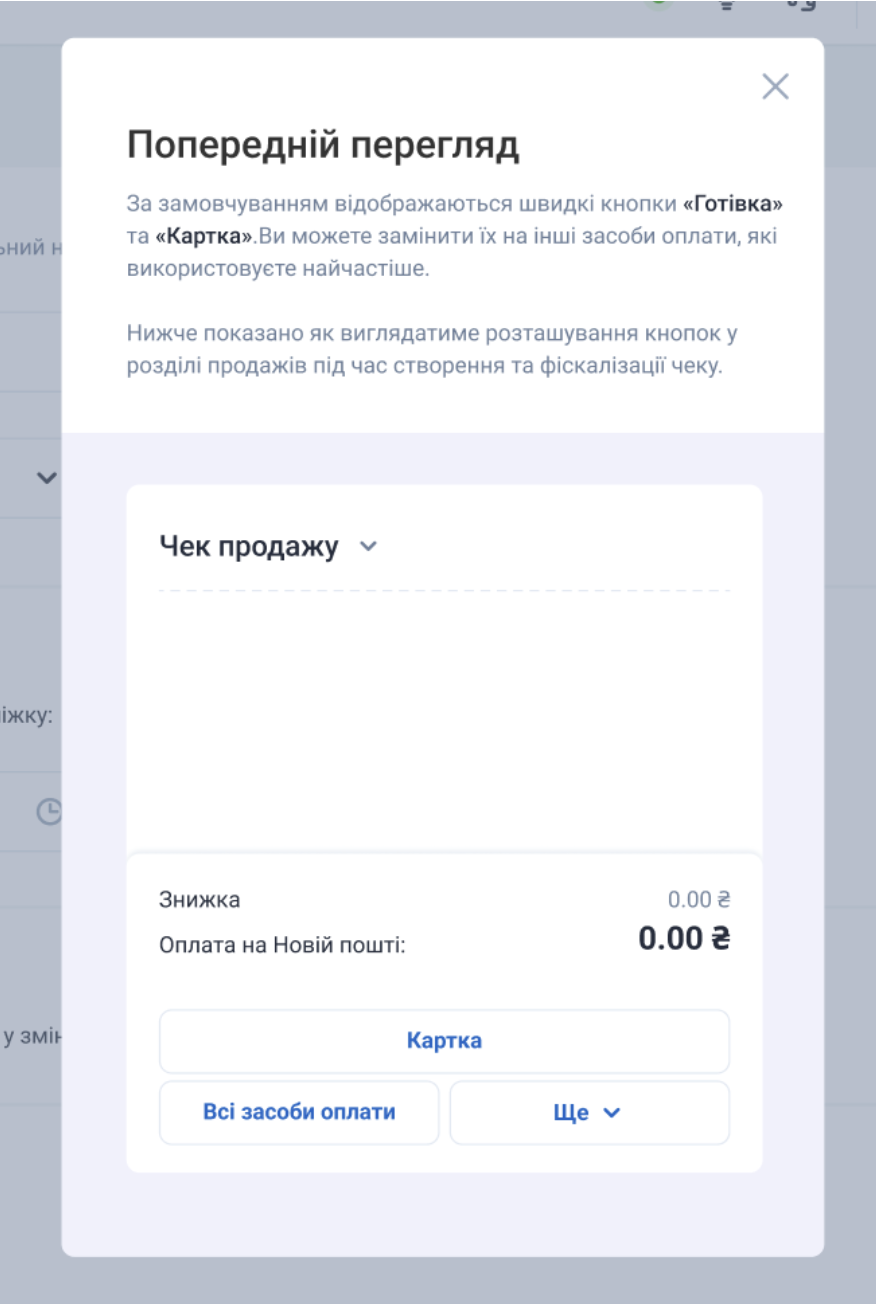
Task: Click the Оплата на Новій пошті label
Action: [282, 944]
